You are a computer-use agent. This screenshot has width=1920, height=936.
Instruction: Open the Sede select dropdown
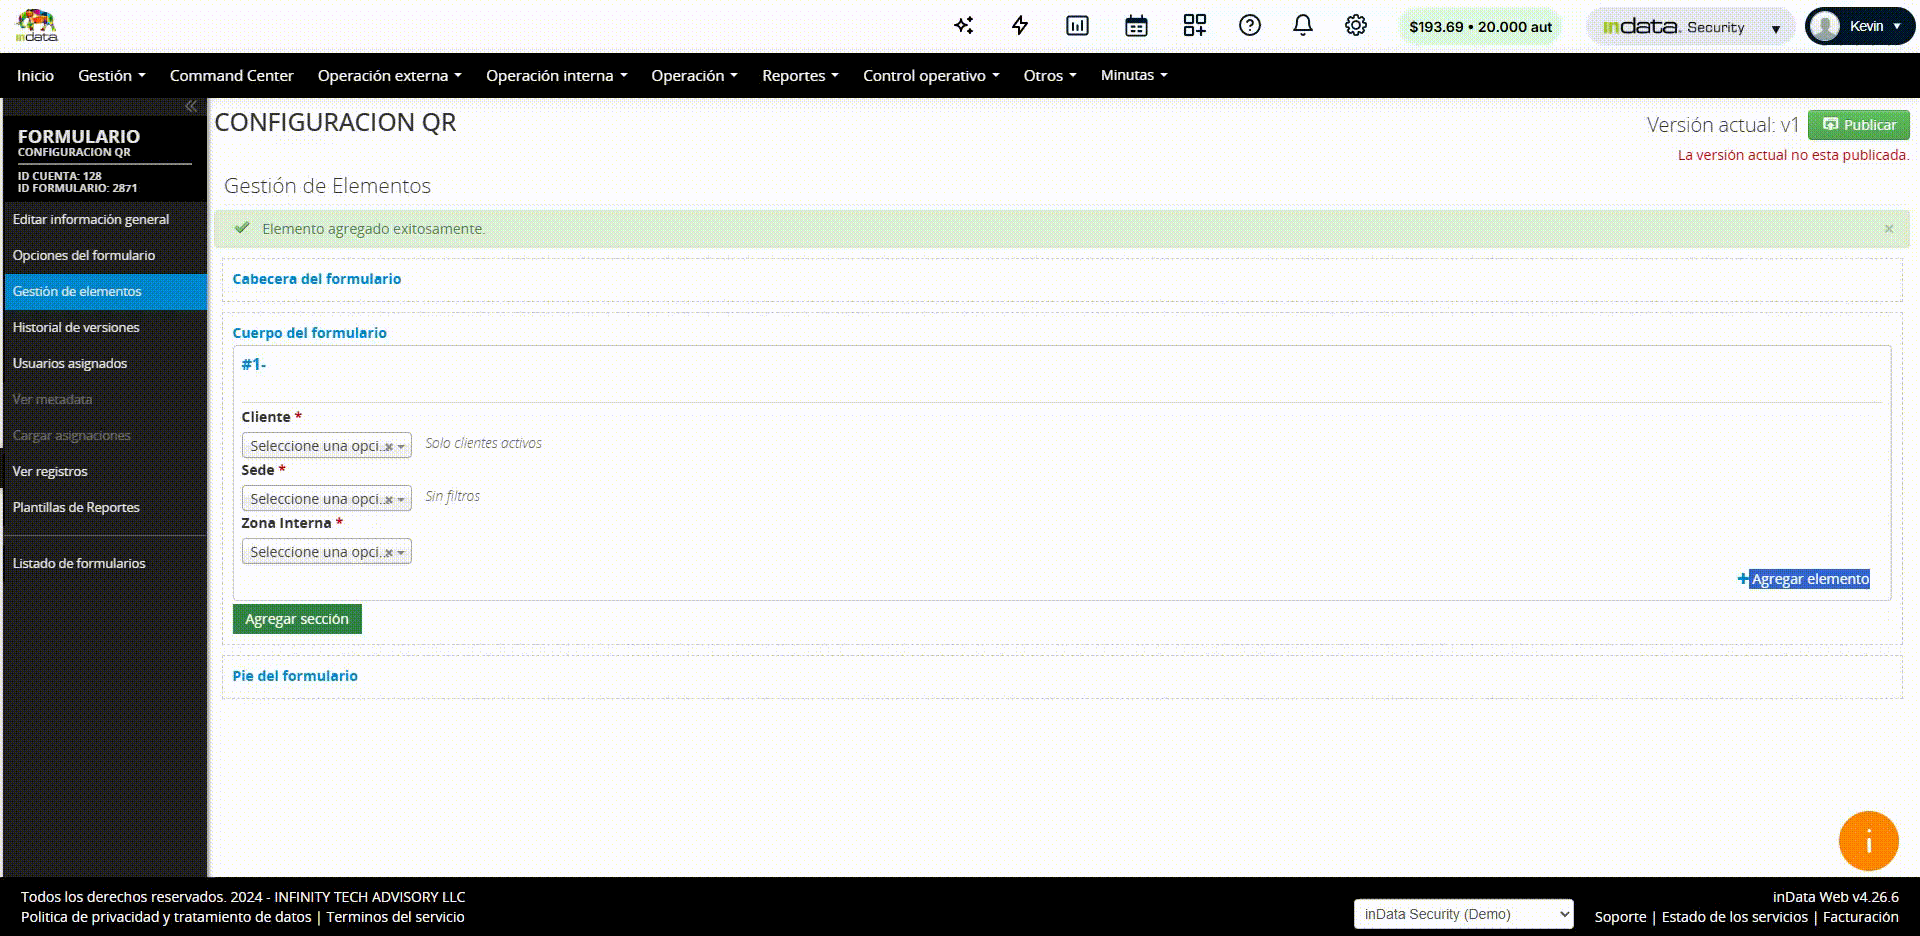point(326,499)
